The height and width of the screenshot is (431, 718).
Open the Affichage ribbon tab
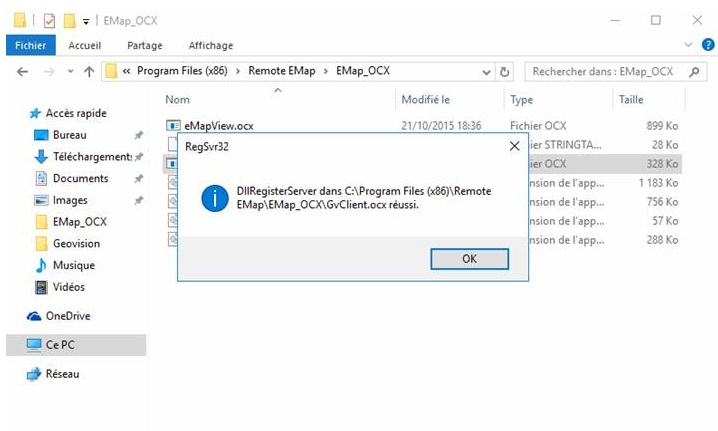click(x=211, y=45)
